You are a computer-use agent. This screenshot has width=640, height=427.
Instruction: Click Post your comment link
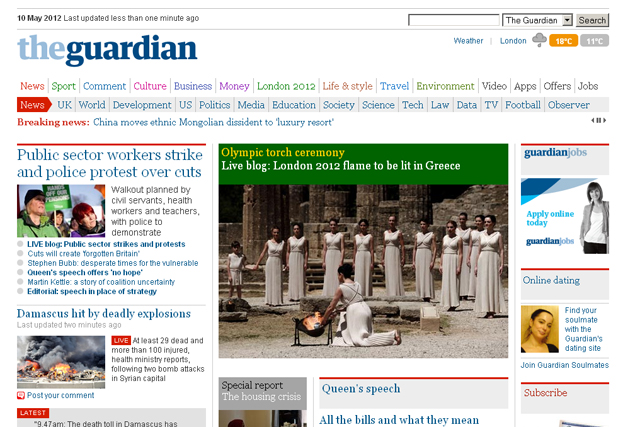point(60,395)
